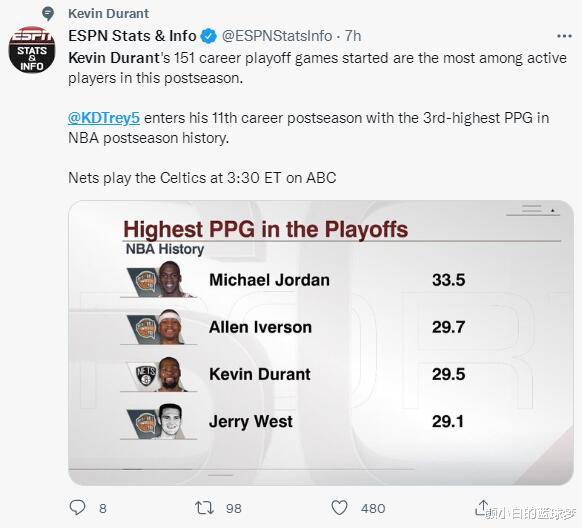The image size is (582, 528).
Task: Like the tweet with heart icon
Action: click(339, 508)
